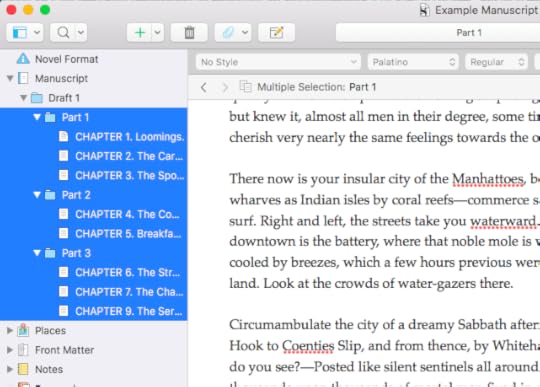Image resolution: width=540 pixels, height=387 pixels.
Task: Open the No Style dropdown
Action: tap(278, 62)
